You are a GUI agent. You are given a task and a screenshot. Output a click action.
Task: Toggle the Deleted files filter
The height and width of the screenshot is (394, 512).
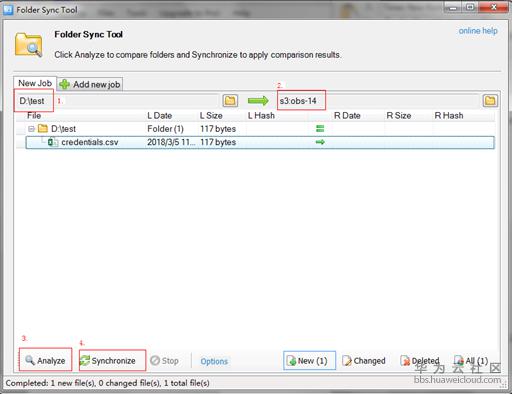[420, 360]
